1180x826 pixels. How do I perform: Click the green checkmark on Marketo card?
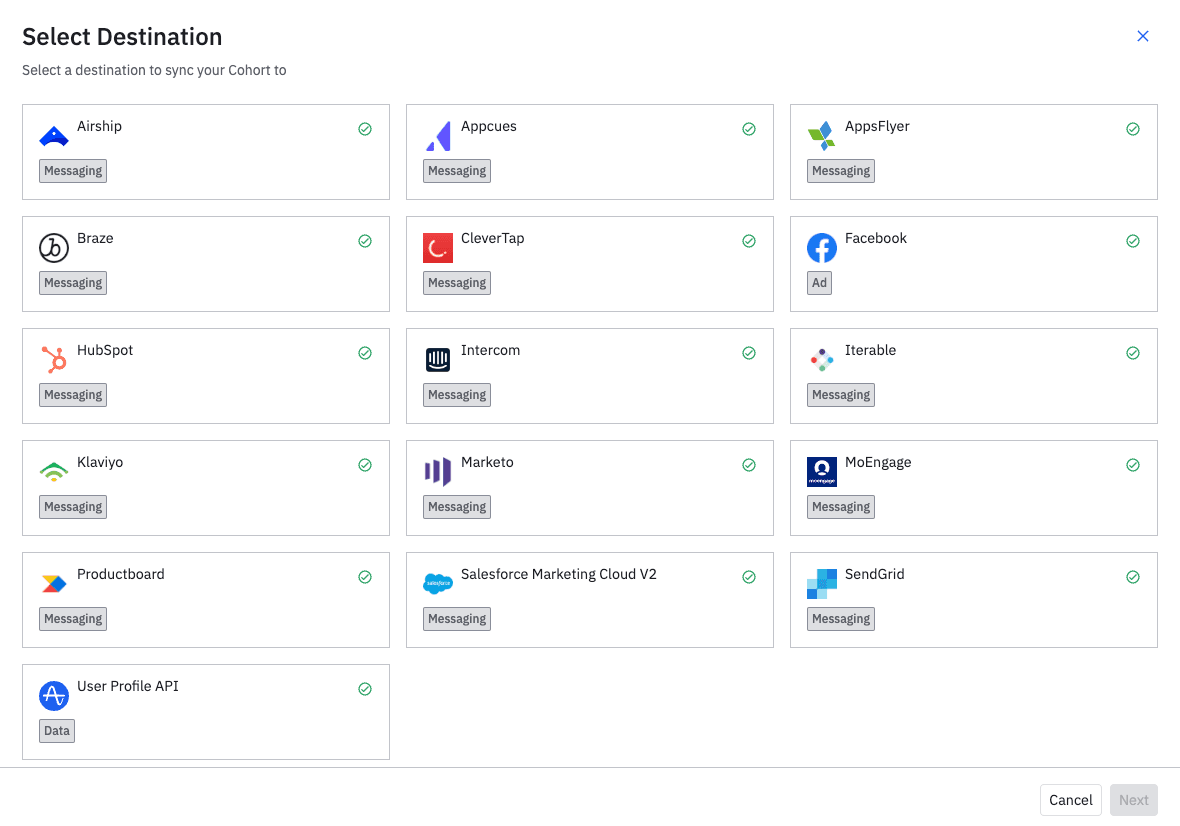[x=749, y=465]
